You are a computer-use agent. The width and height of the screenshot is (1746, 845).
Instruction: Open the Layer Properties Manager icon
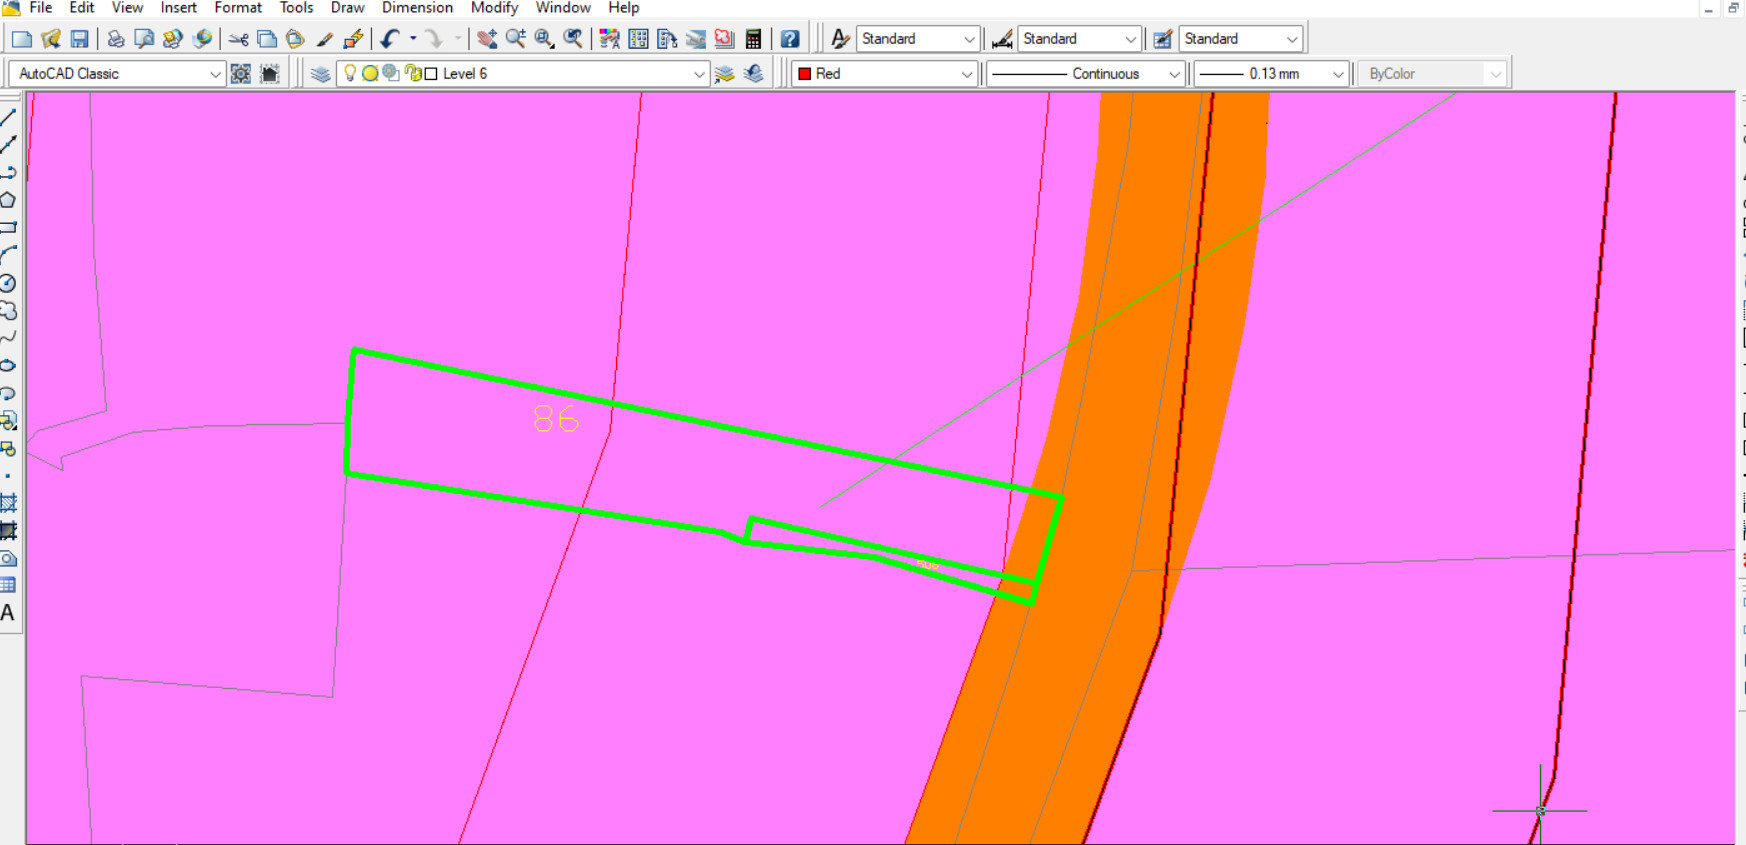tap(320, 74)
